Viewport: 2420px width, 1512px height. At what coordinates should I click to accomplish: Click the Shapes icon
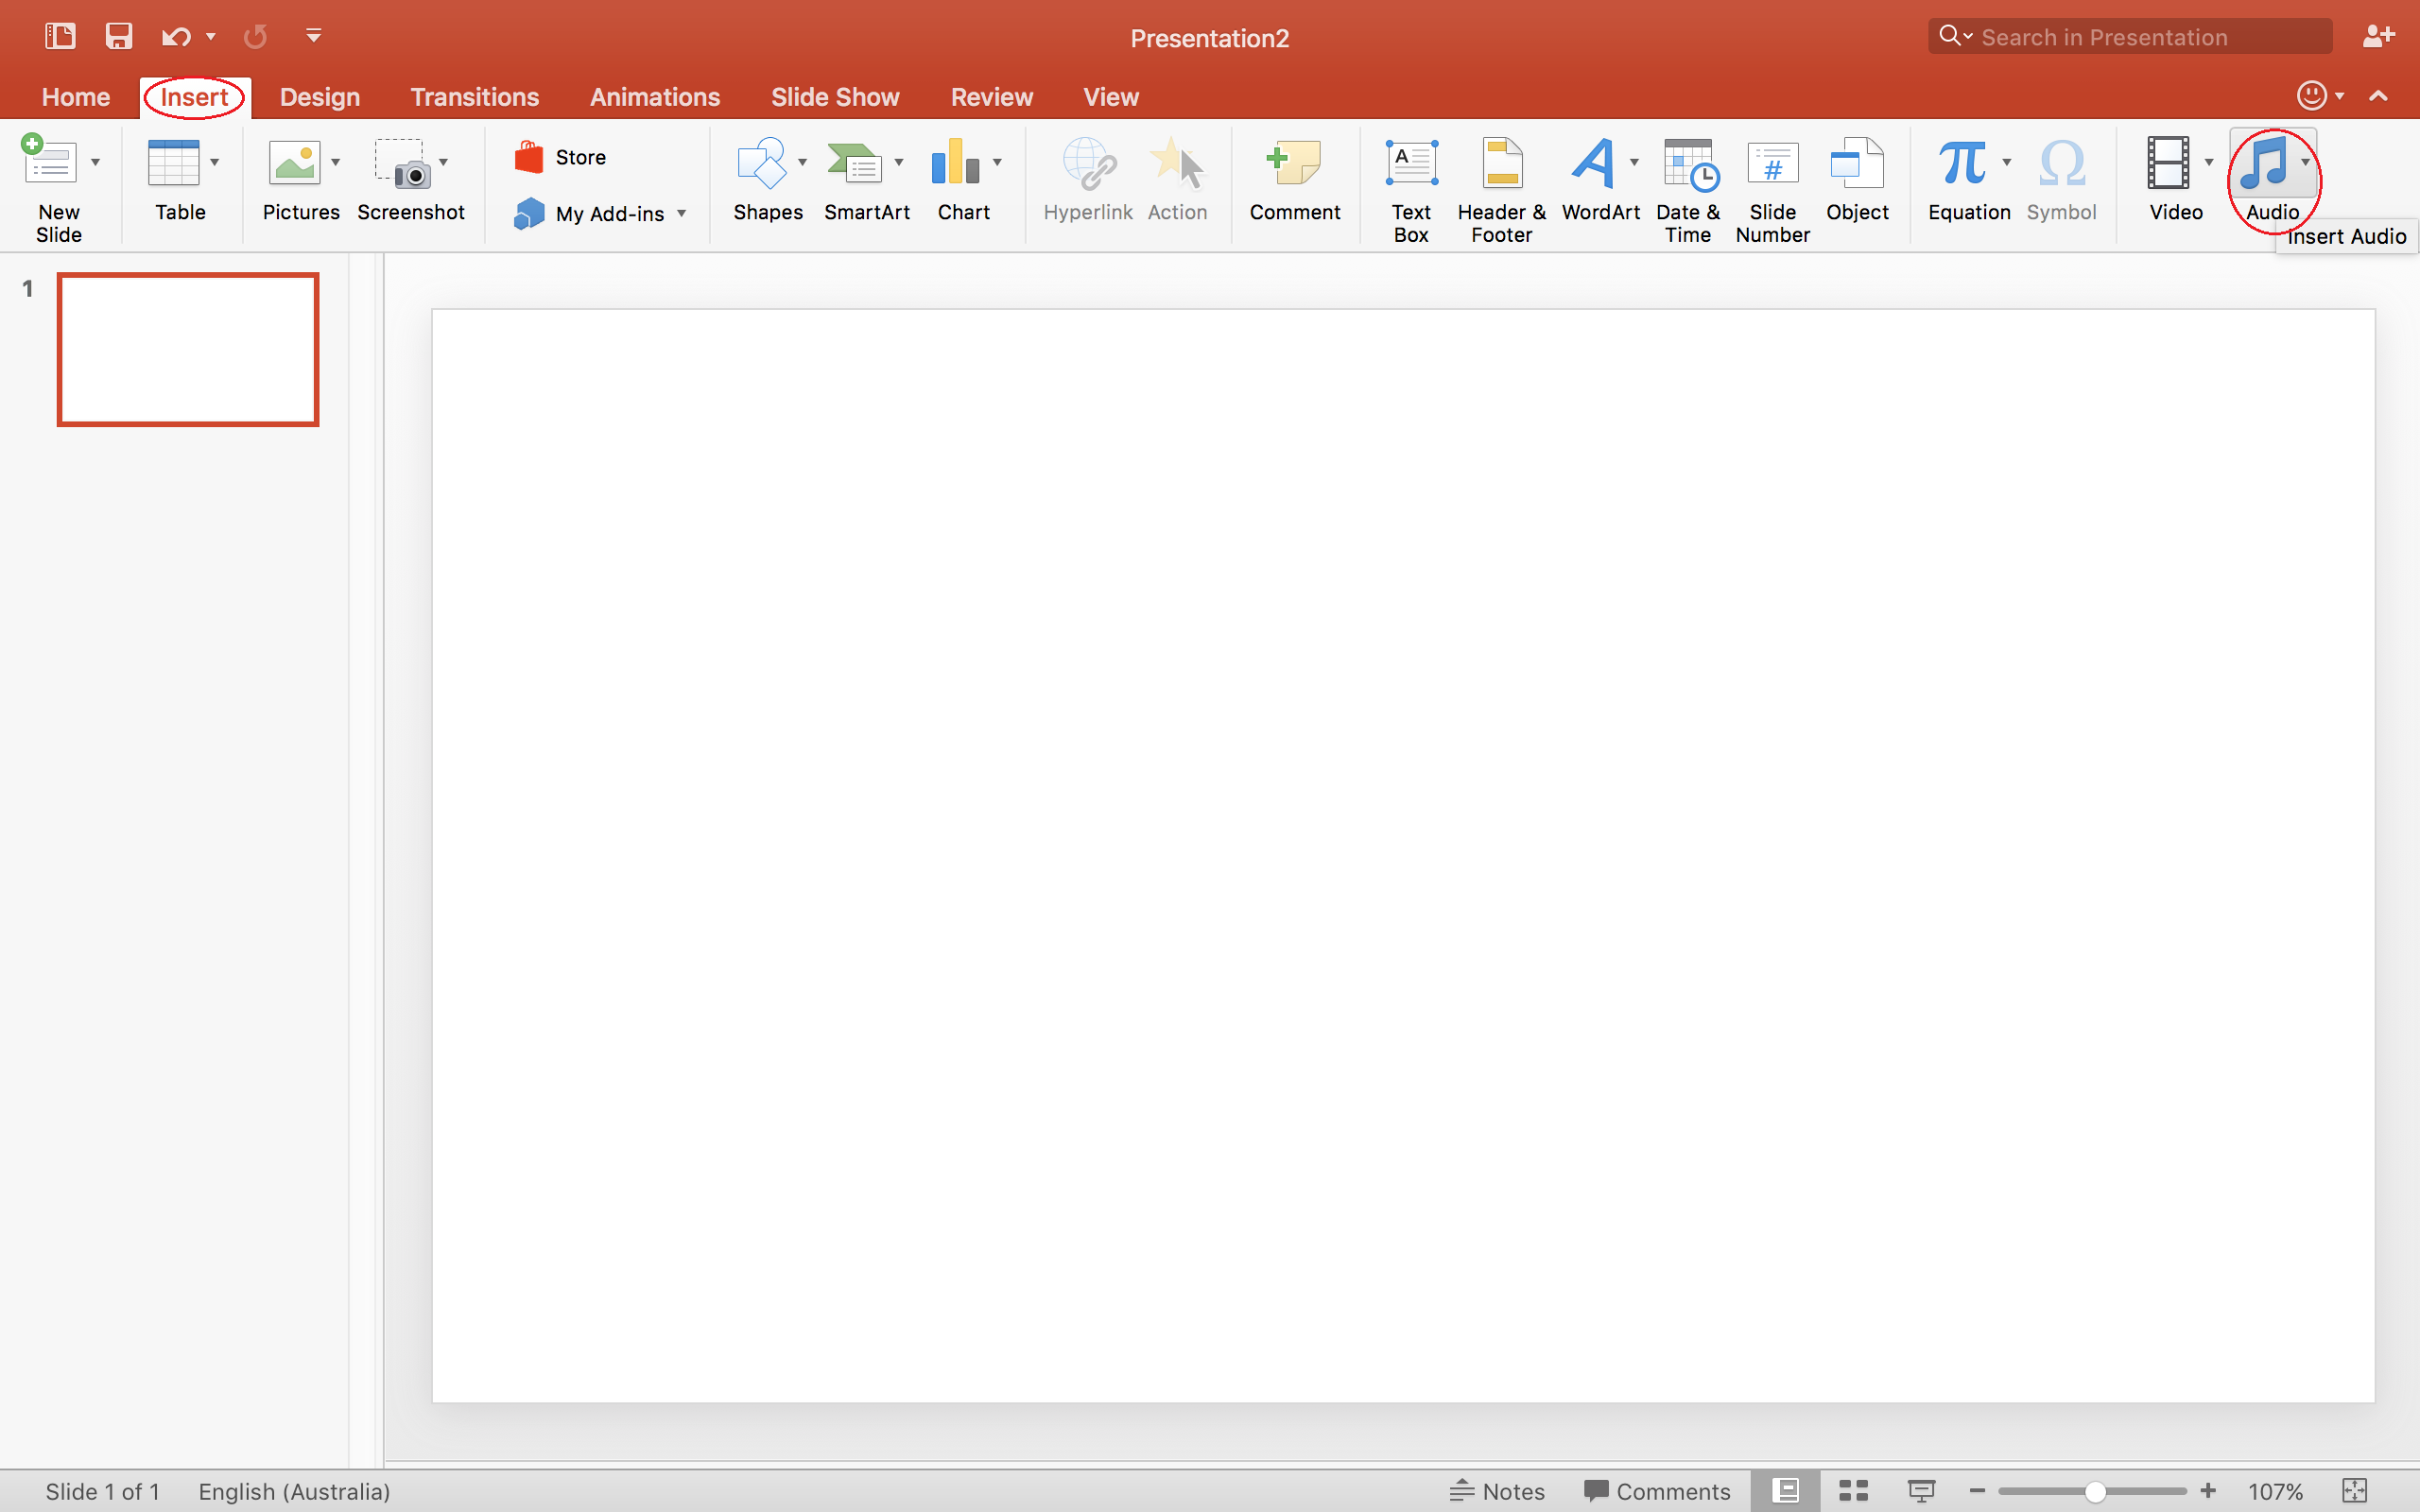(762, 162)
